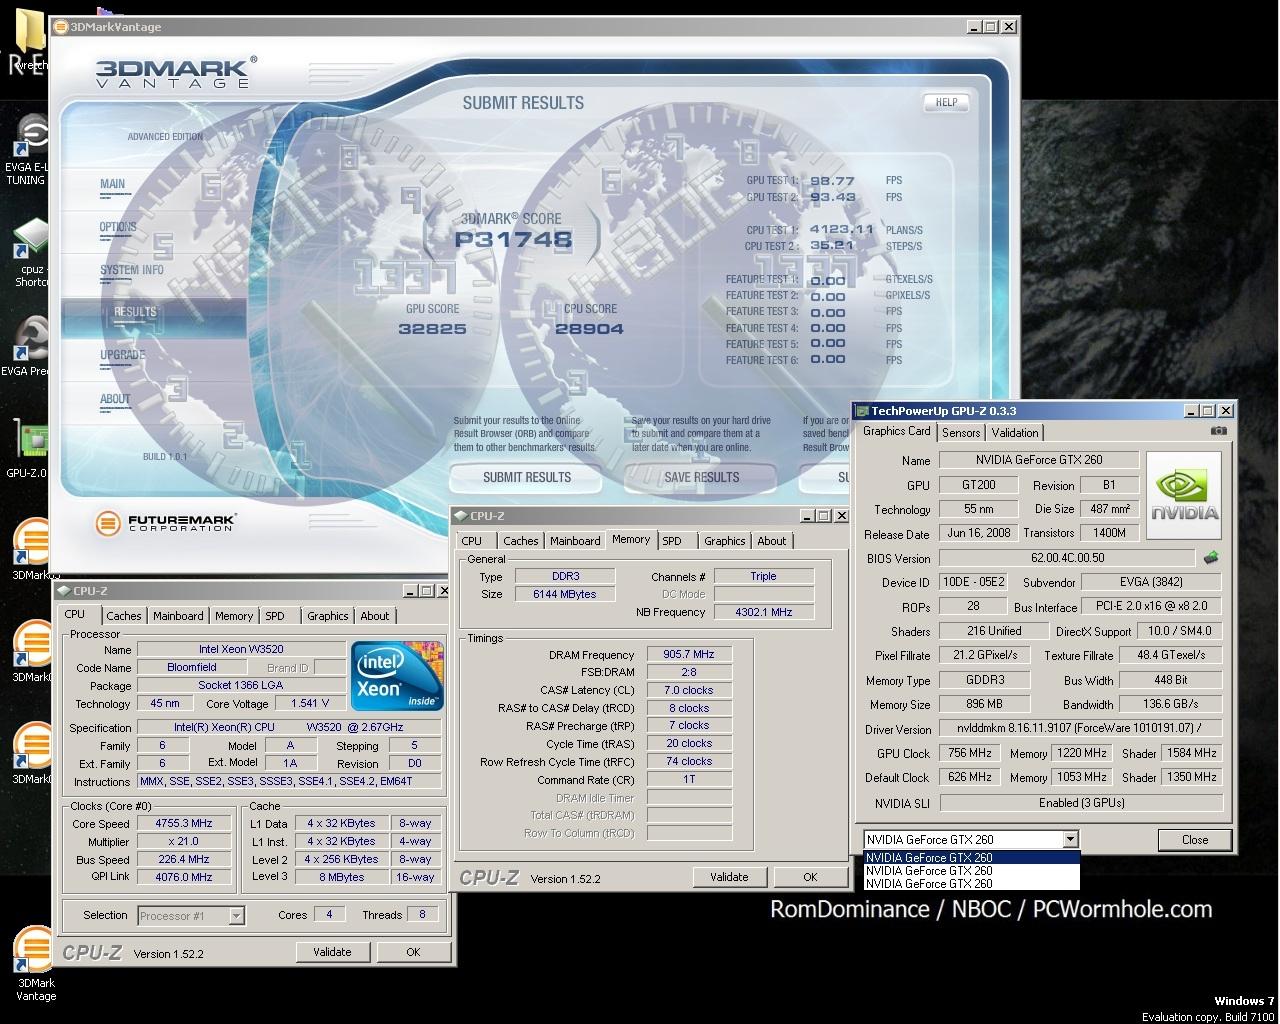Click the CPU score 28904
The height and width of the screenshot is (1024, 1280).
pos(589,329)
